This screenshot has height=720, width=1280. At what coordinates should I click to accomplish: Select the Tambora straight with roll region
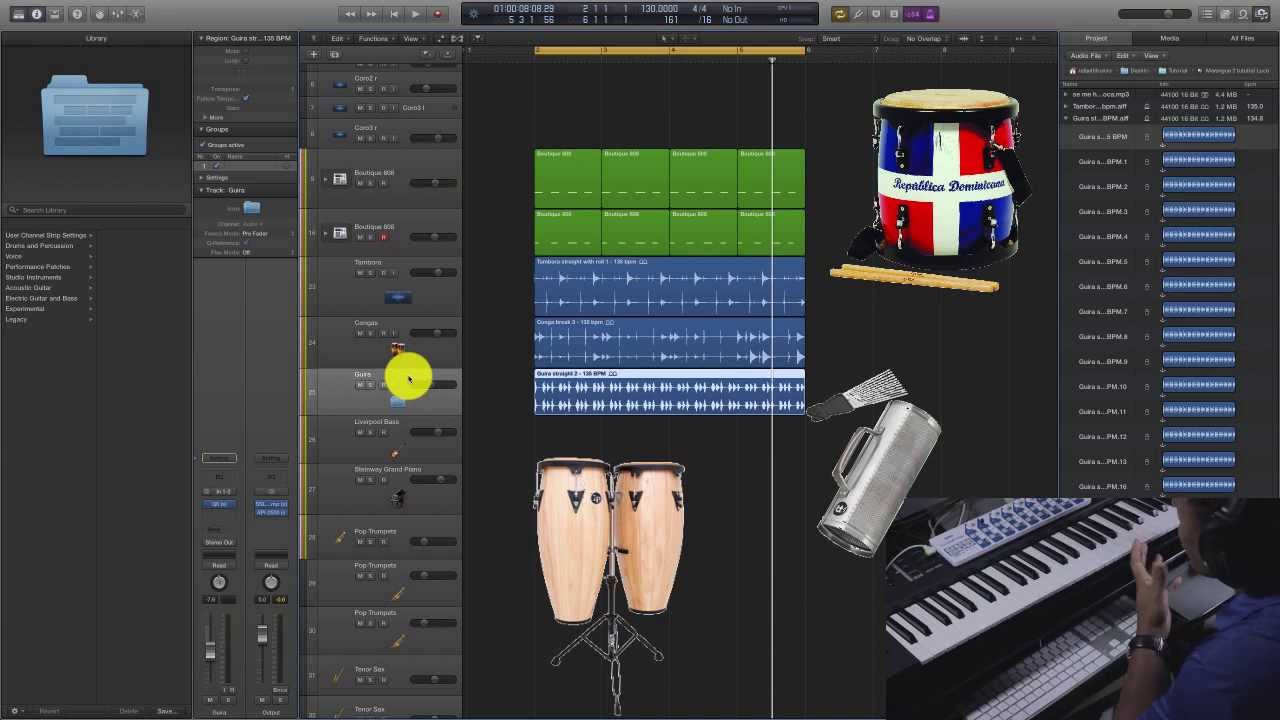pyautogui.click(x=669, y=285)
